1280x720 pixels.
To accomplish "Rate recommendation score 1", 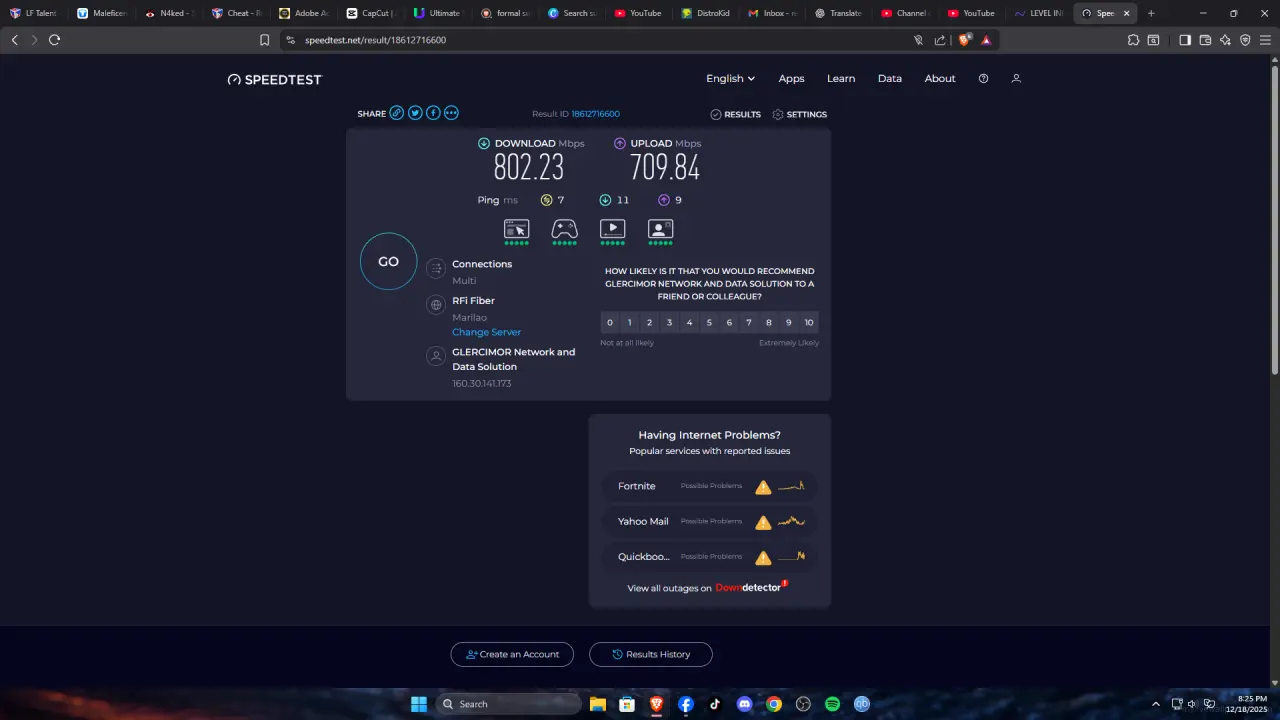I will (629, 322).
